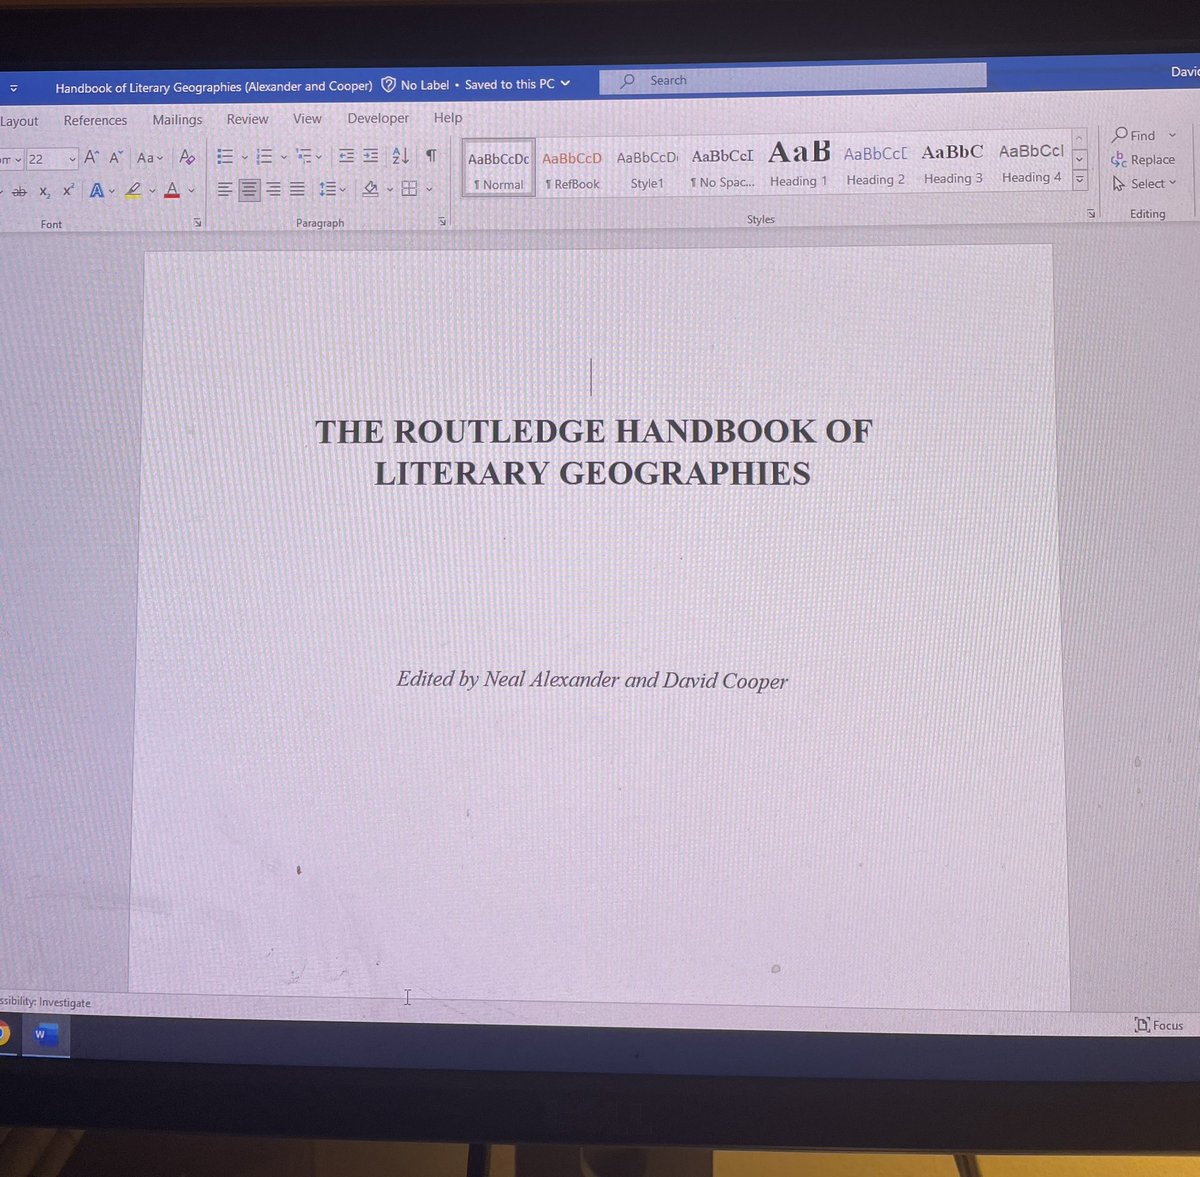This screenshot has width=1200, height=1177.
Task: Apply borders to the paragraph
Action: [x=409, y=188]
